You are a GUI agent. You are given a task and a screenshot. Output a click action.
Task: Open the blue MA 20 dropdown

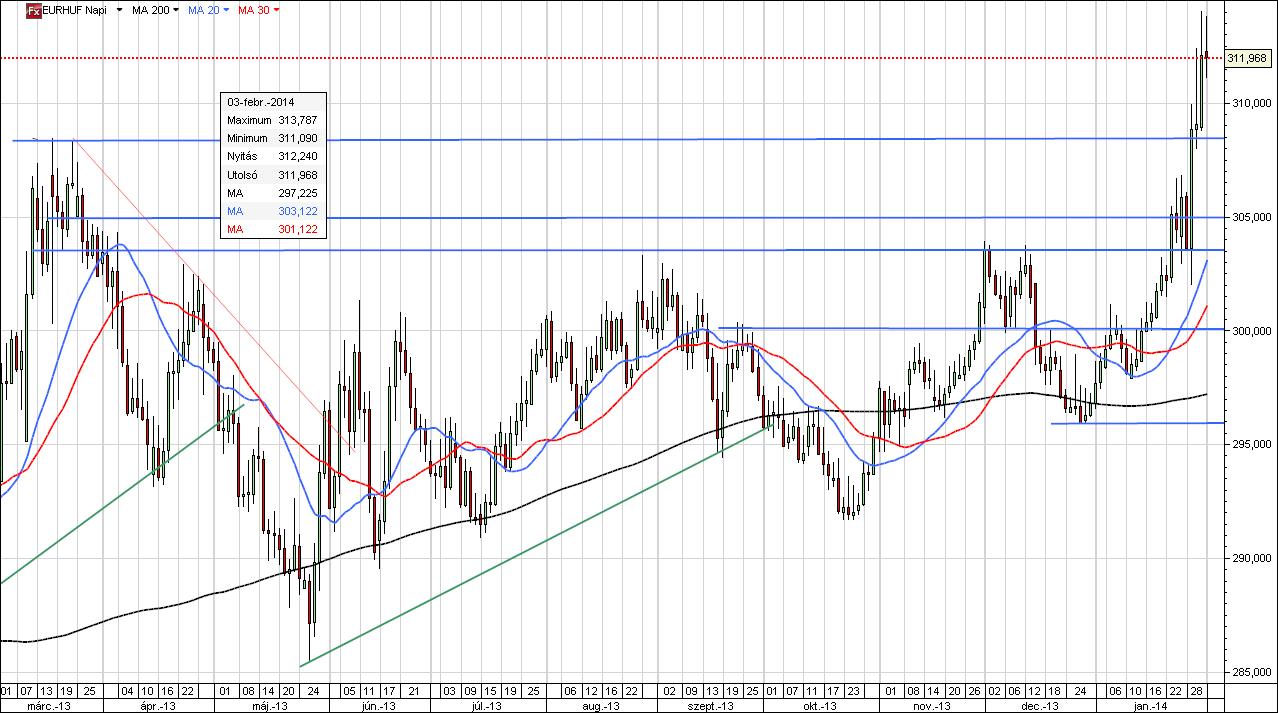point(226,10)
